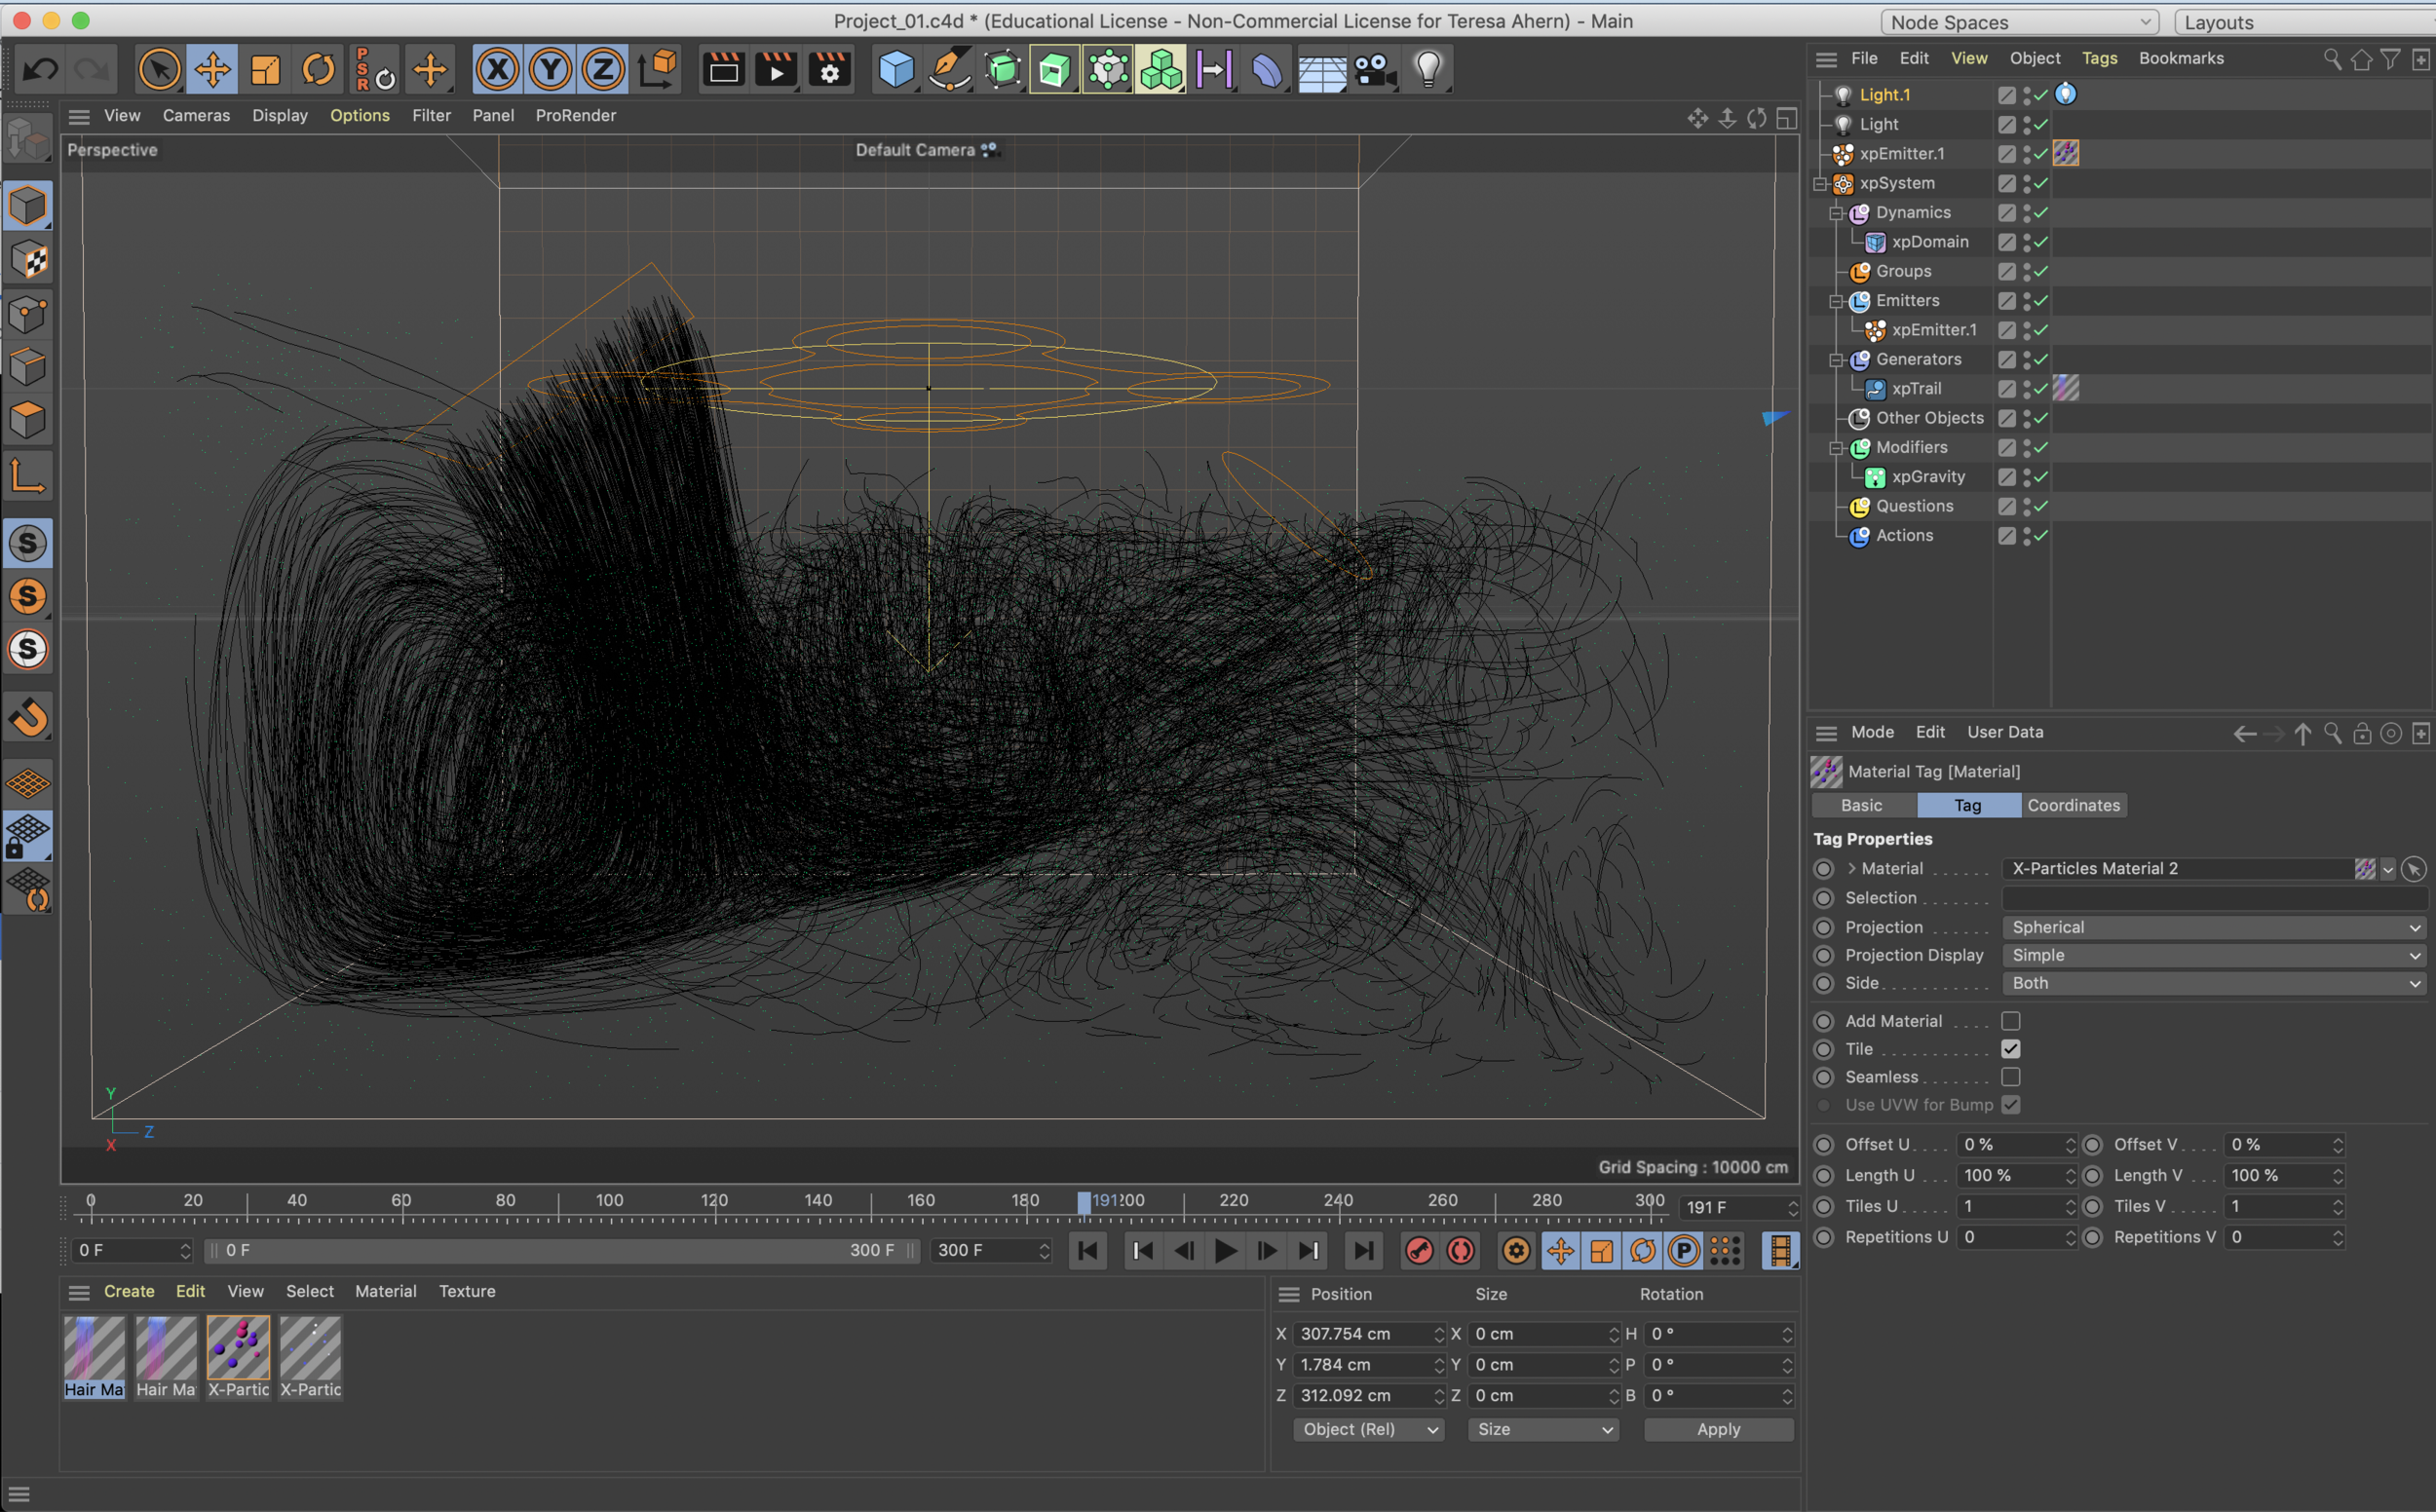Select the Rotate tool
Screen dimensions: 2436x1512
pos(318,68)
